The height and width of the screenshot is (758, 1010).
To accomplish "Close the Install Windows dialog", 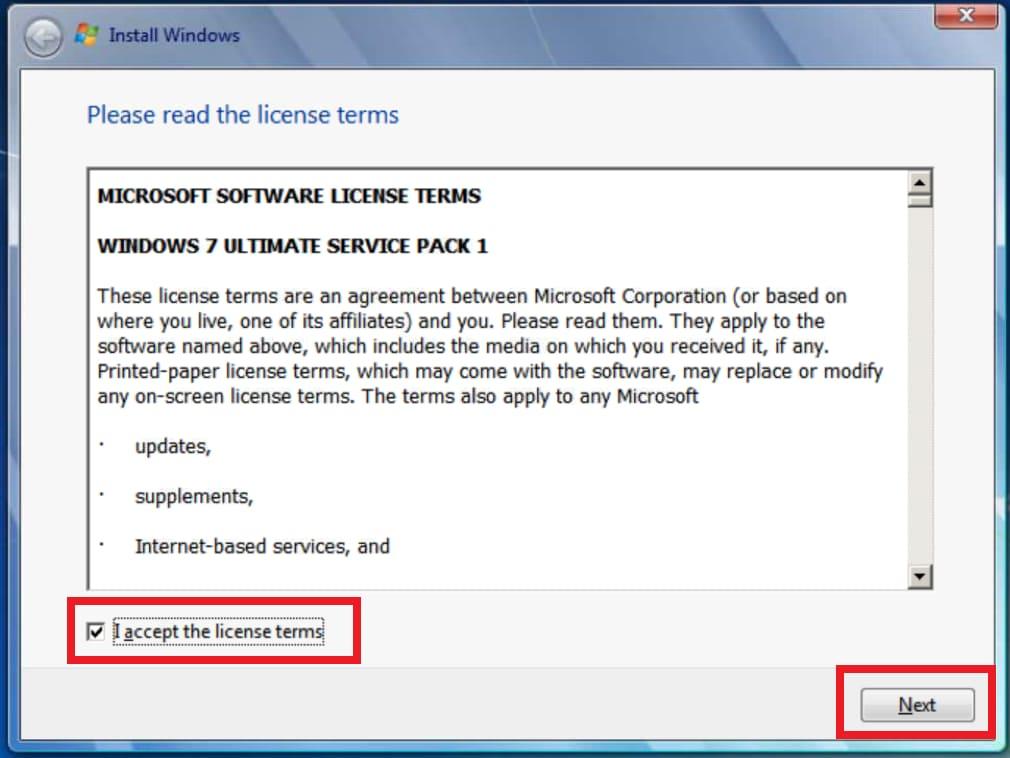I will point(966,15).
